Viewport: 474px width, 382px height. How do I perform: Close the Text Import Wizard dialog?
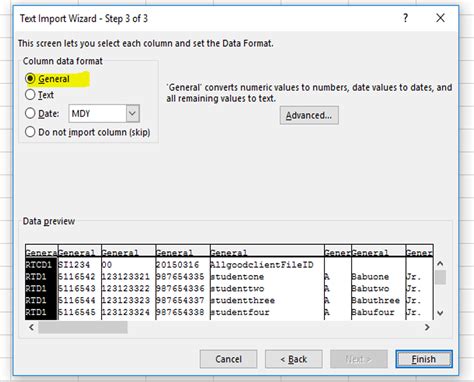coord(440,18)
